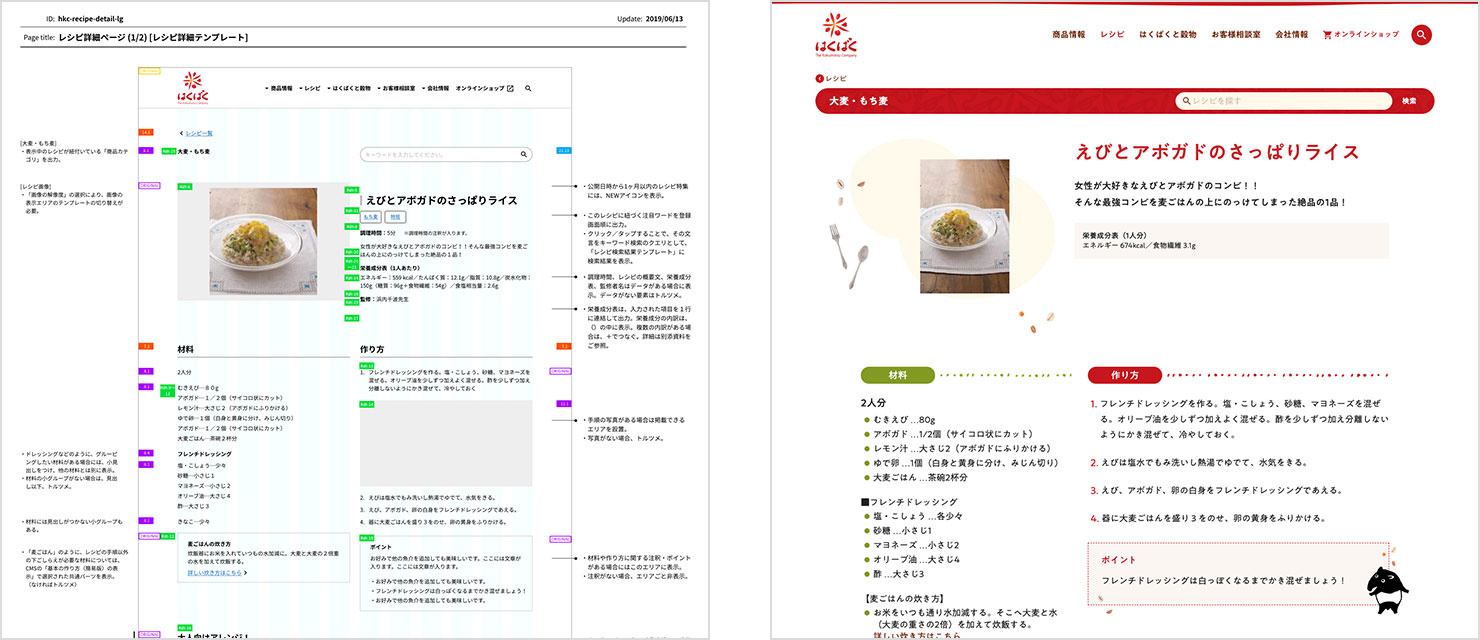Click the 2人分 serving text in the design
1480x640 pixels.
point(873,403)
